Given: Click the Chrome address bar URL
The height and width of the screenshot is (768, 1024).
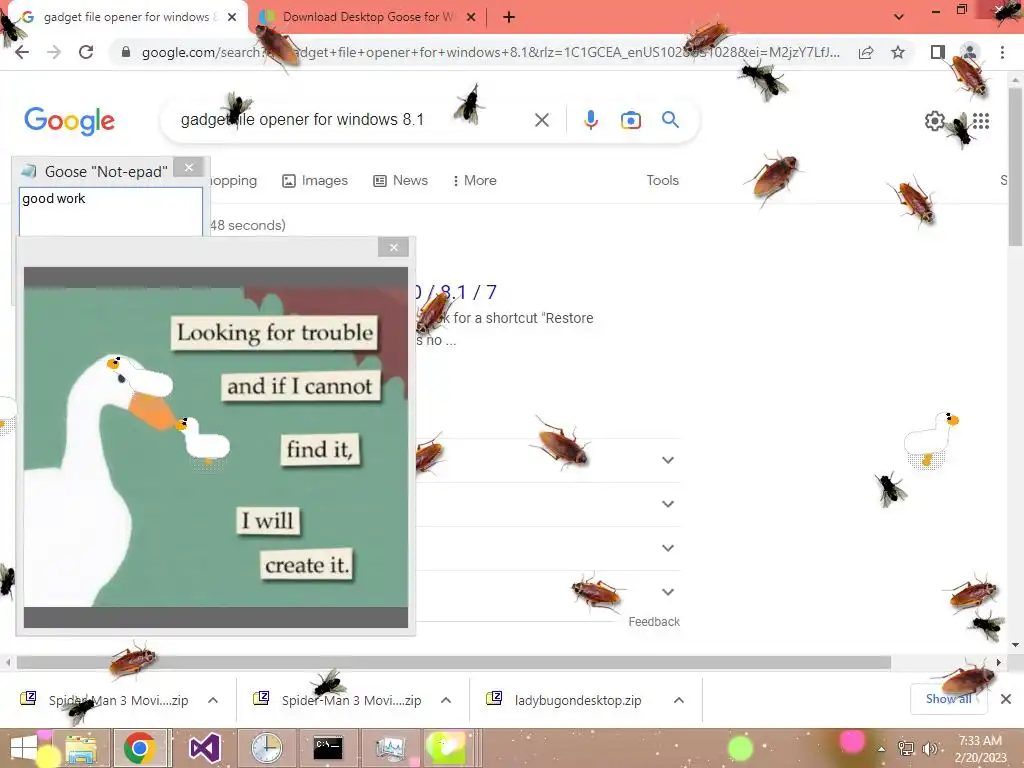Looking at the screenshot, I should [490, 52].
